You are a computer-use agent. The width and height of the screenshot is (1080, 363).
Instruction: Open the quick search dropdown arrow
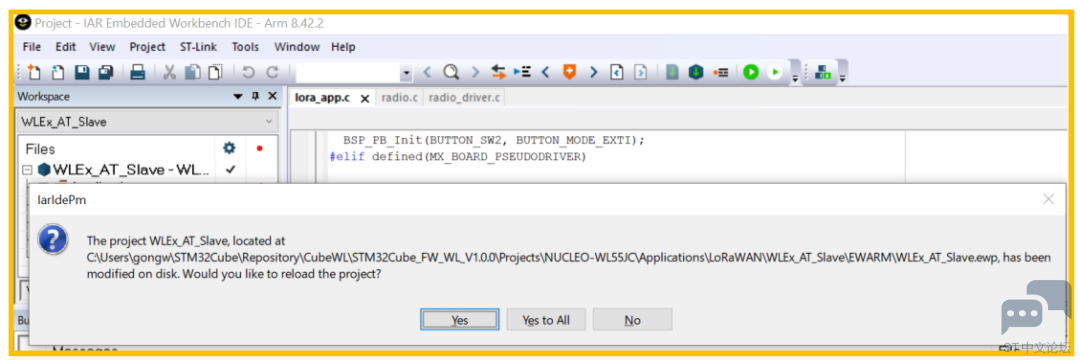[x=406, y=72]
